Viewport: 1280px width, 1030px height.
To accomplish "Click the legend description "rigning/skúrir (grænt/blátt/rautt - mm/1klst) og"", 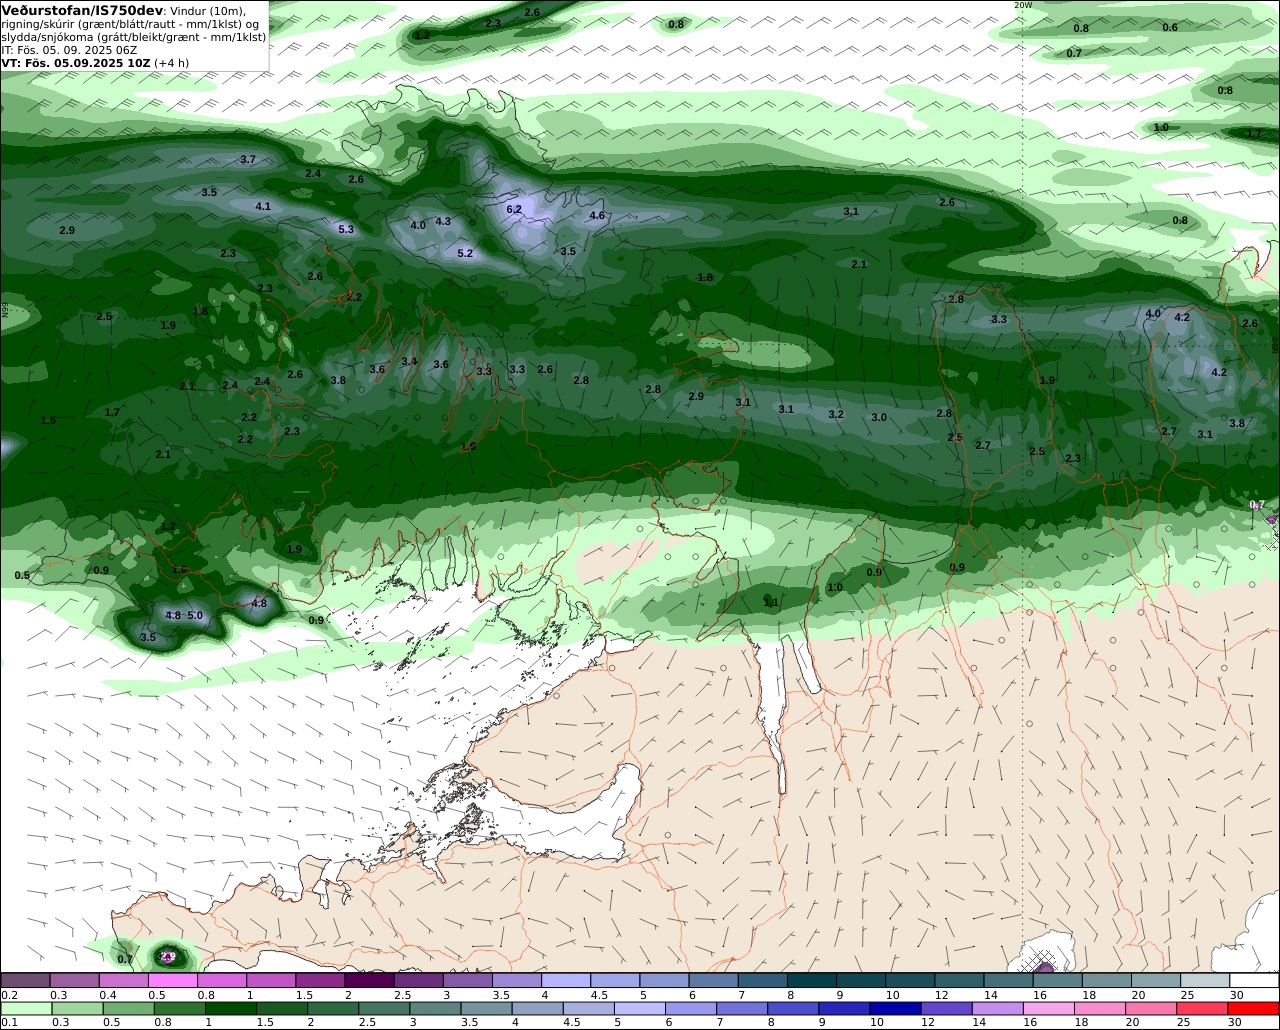I will click(130, 23).
